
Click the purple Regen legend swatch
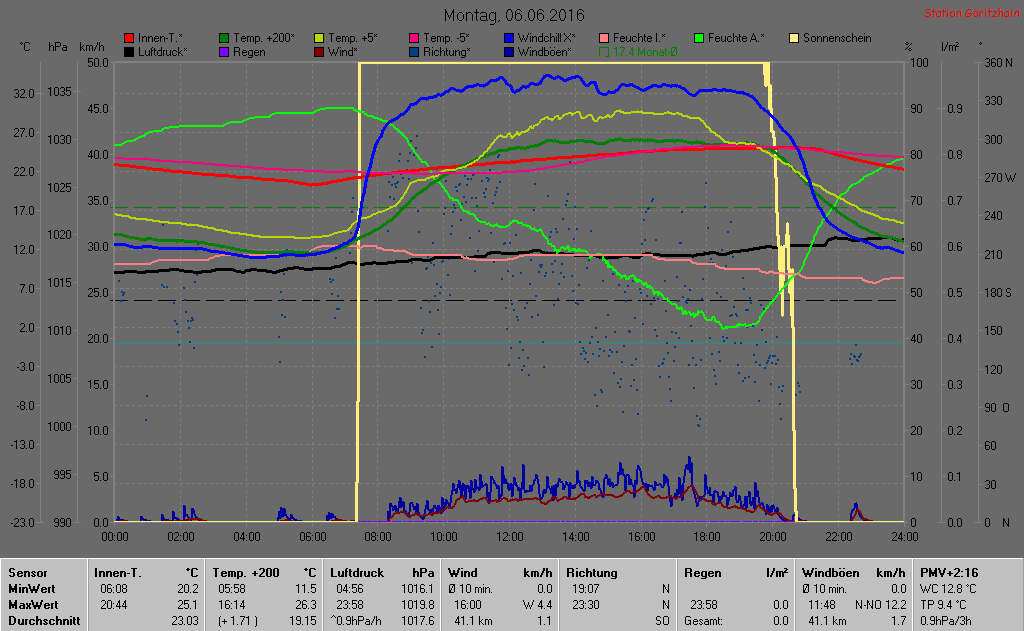224,52
